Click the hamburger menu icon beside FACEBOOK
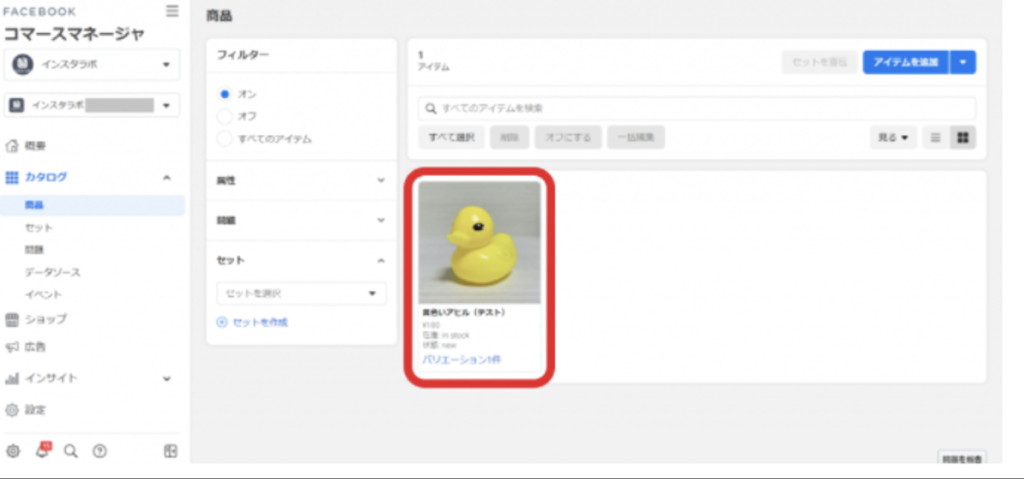This screenshot has height=479, width=1024. (172, 11)
